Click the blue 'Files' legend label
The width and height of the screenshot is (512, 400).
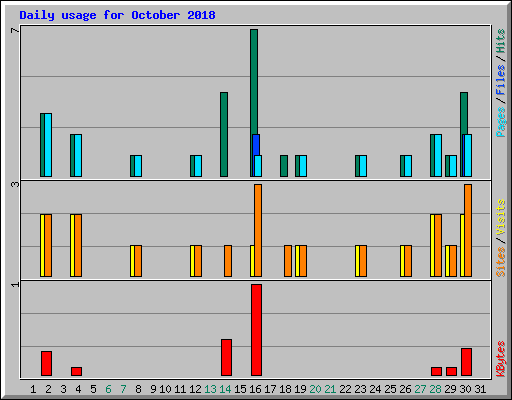500,80
